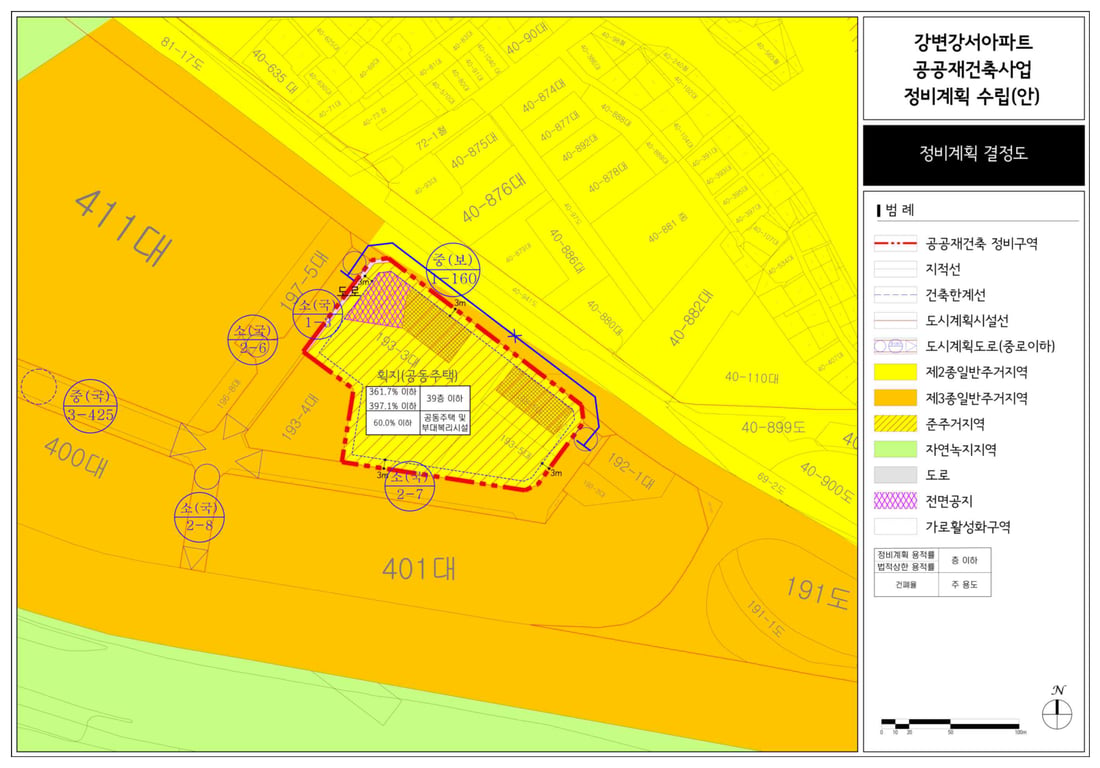The height and width of the screenshot is (768, 1100).
Task: Click the blue X mark on blue line
Action: [516, 336]
